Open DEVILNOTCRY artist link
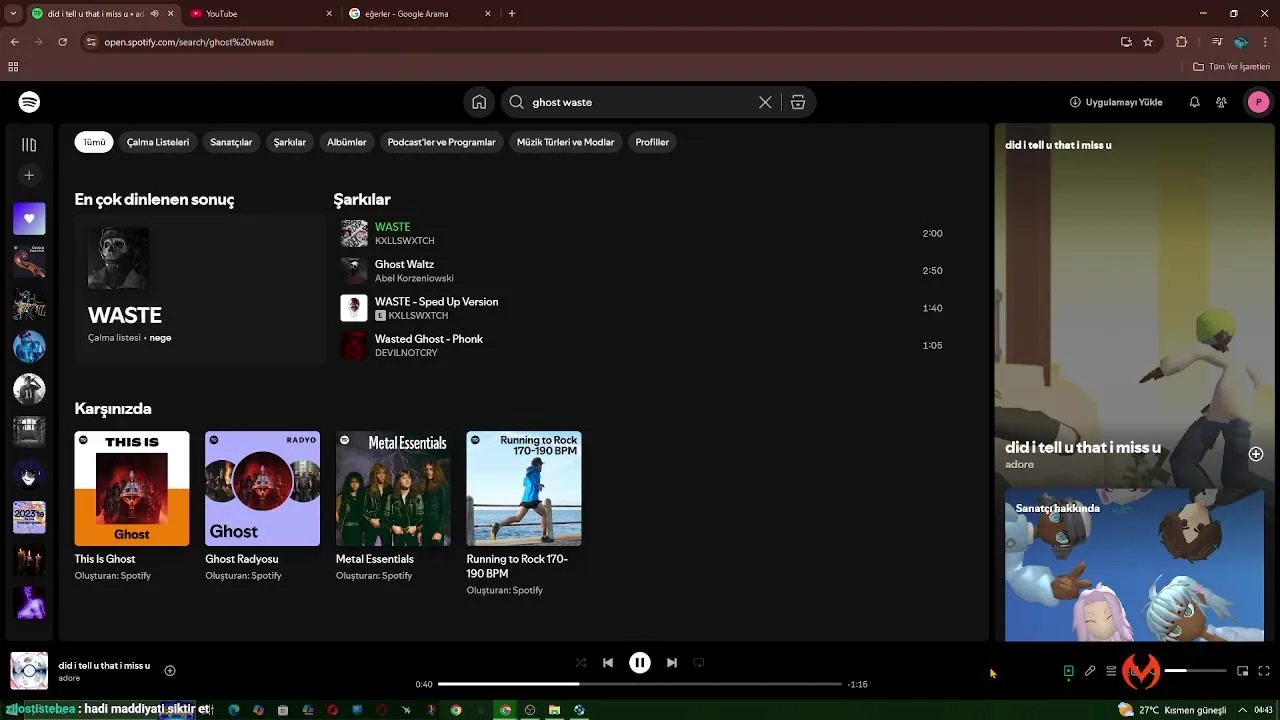The image size is (1280, 720). click(406, 353)
